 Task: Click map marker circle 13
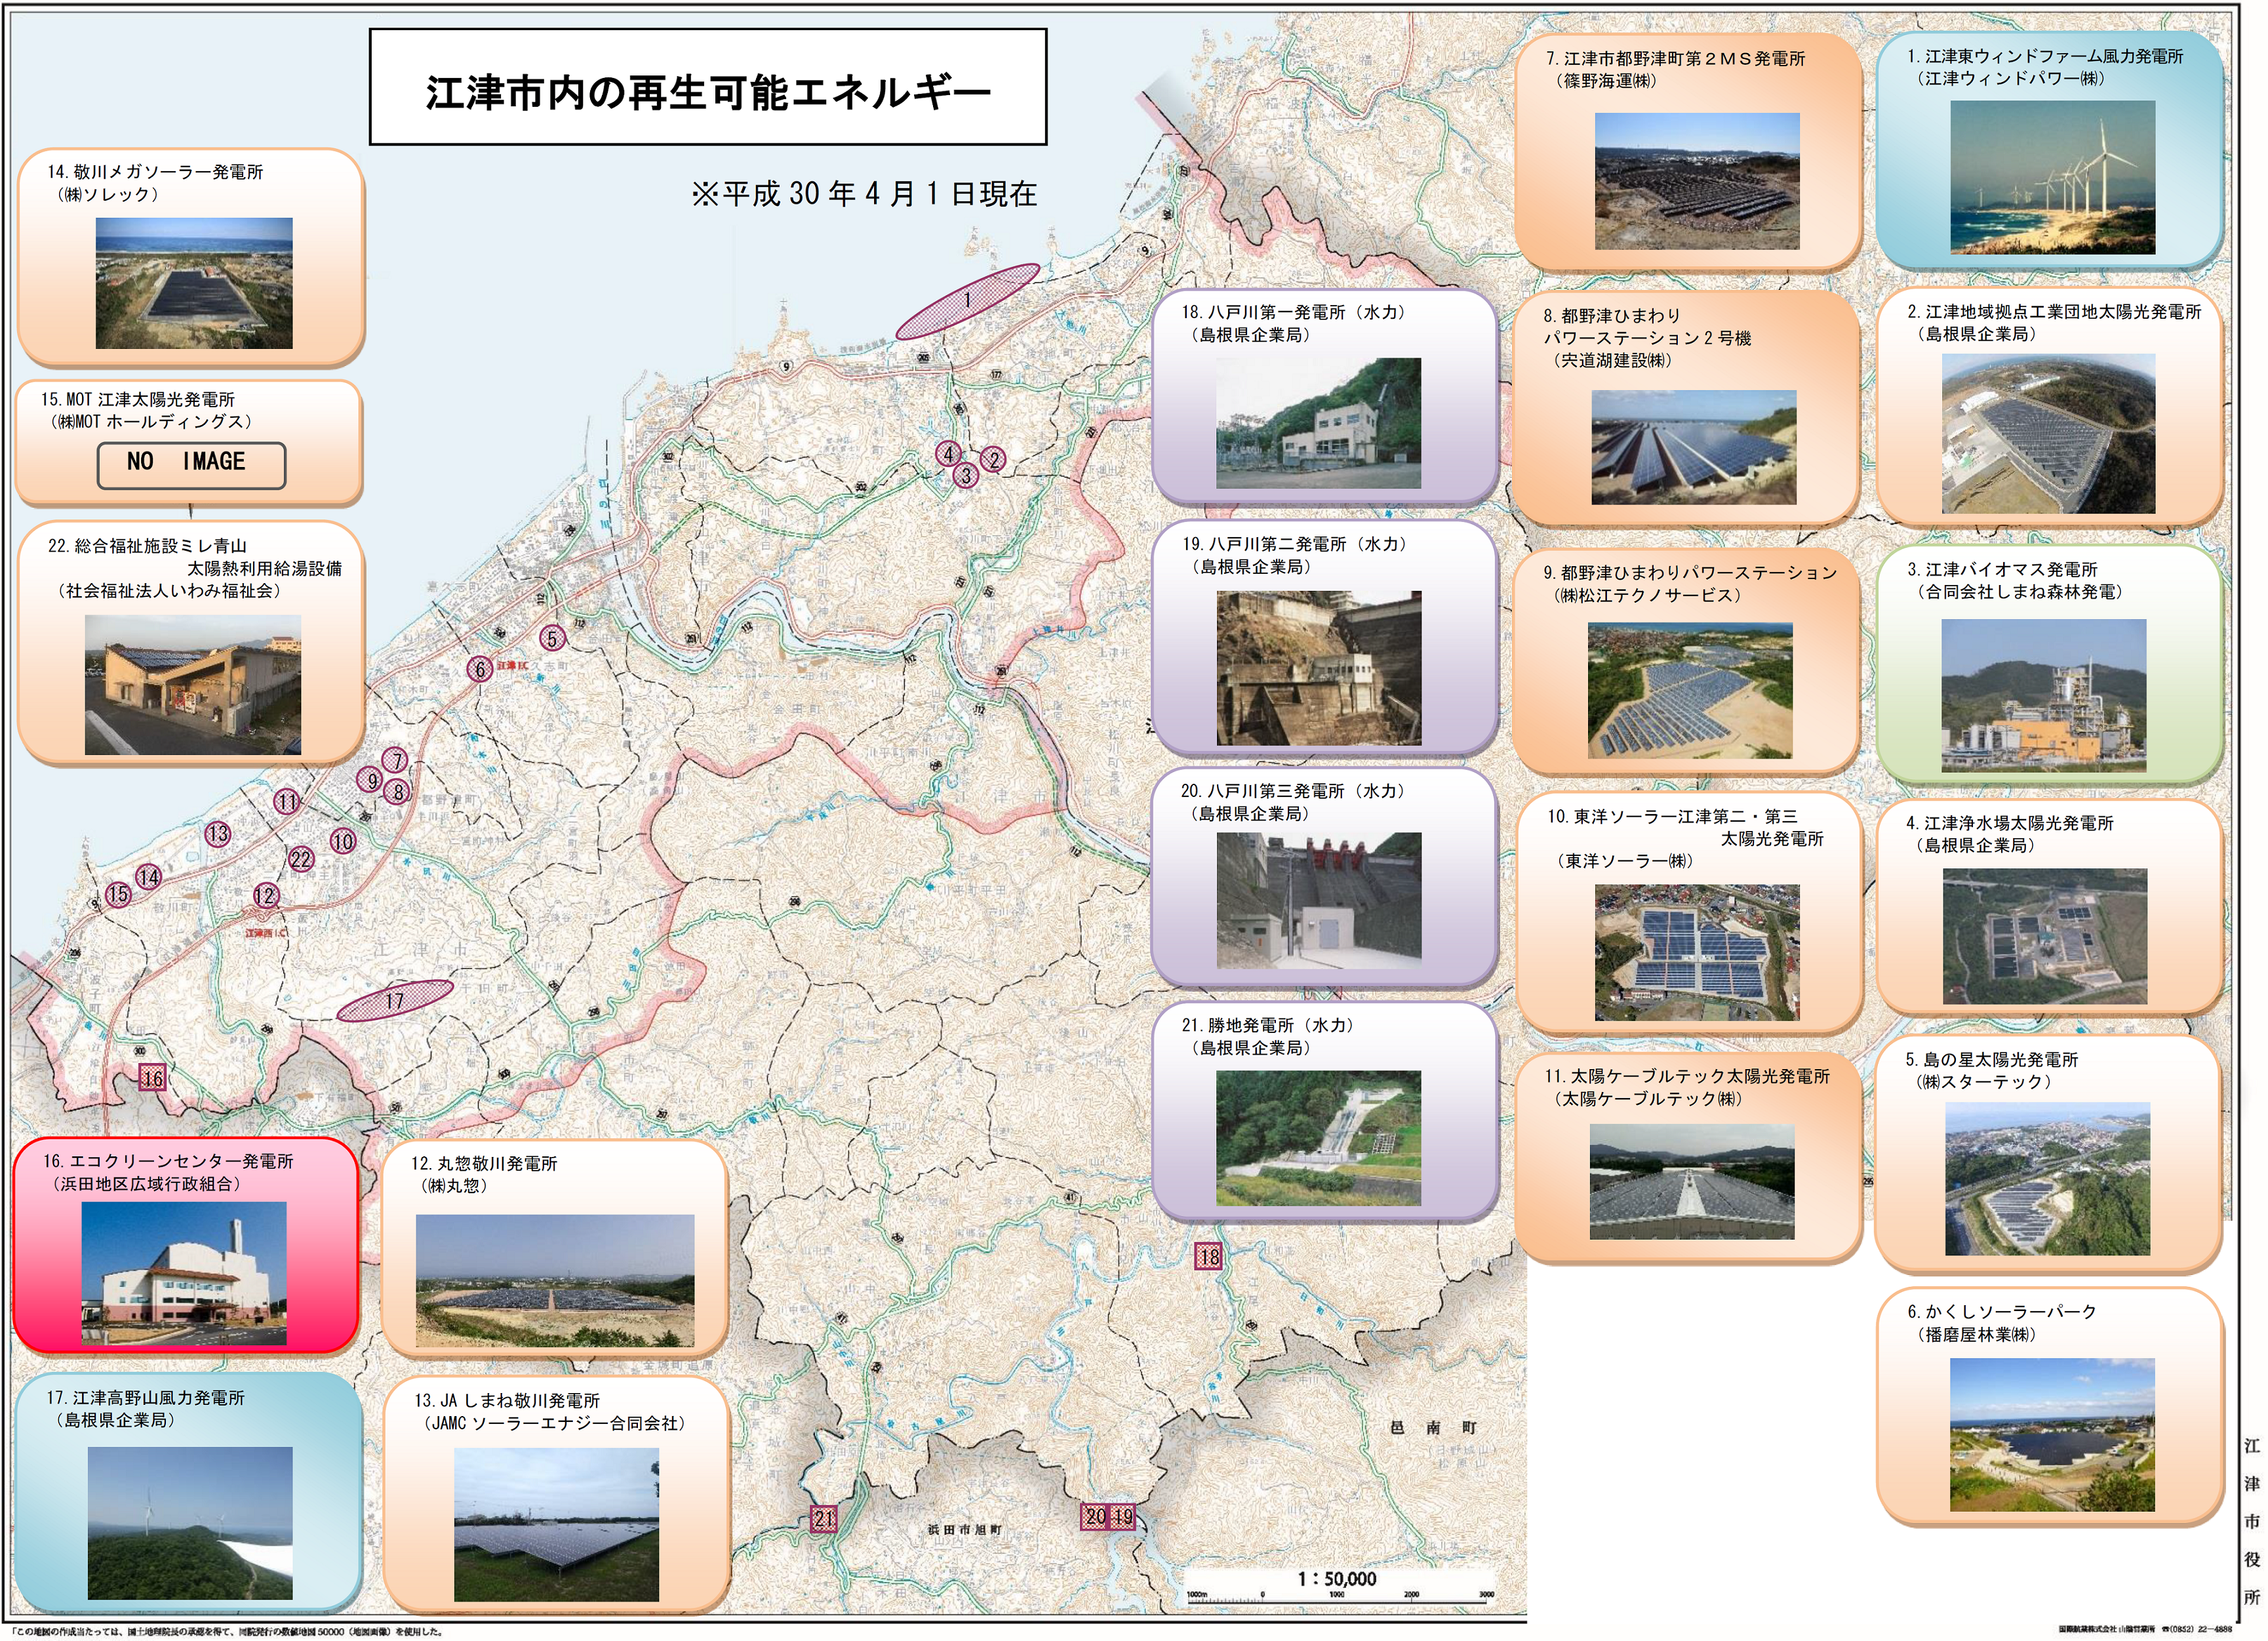[217, 833]
